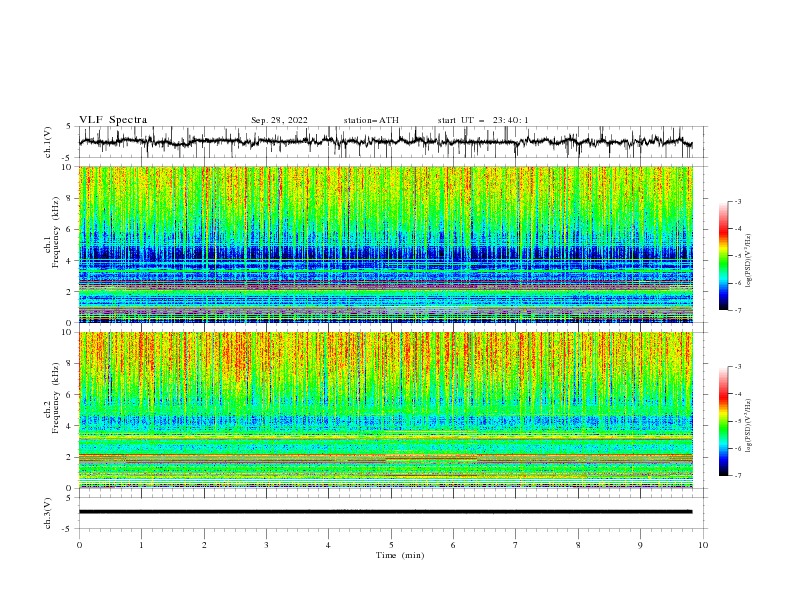
Task: Click the ch.3 flat black trace
Action: pyautogui.click(x=385, y=512)
